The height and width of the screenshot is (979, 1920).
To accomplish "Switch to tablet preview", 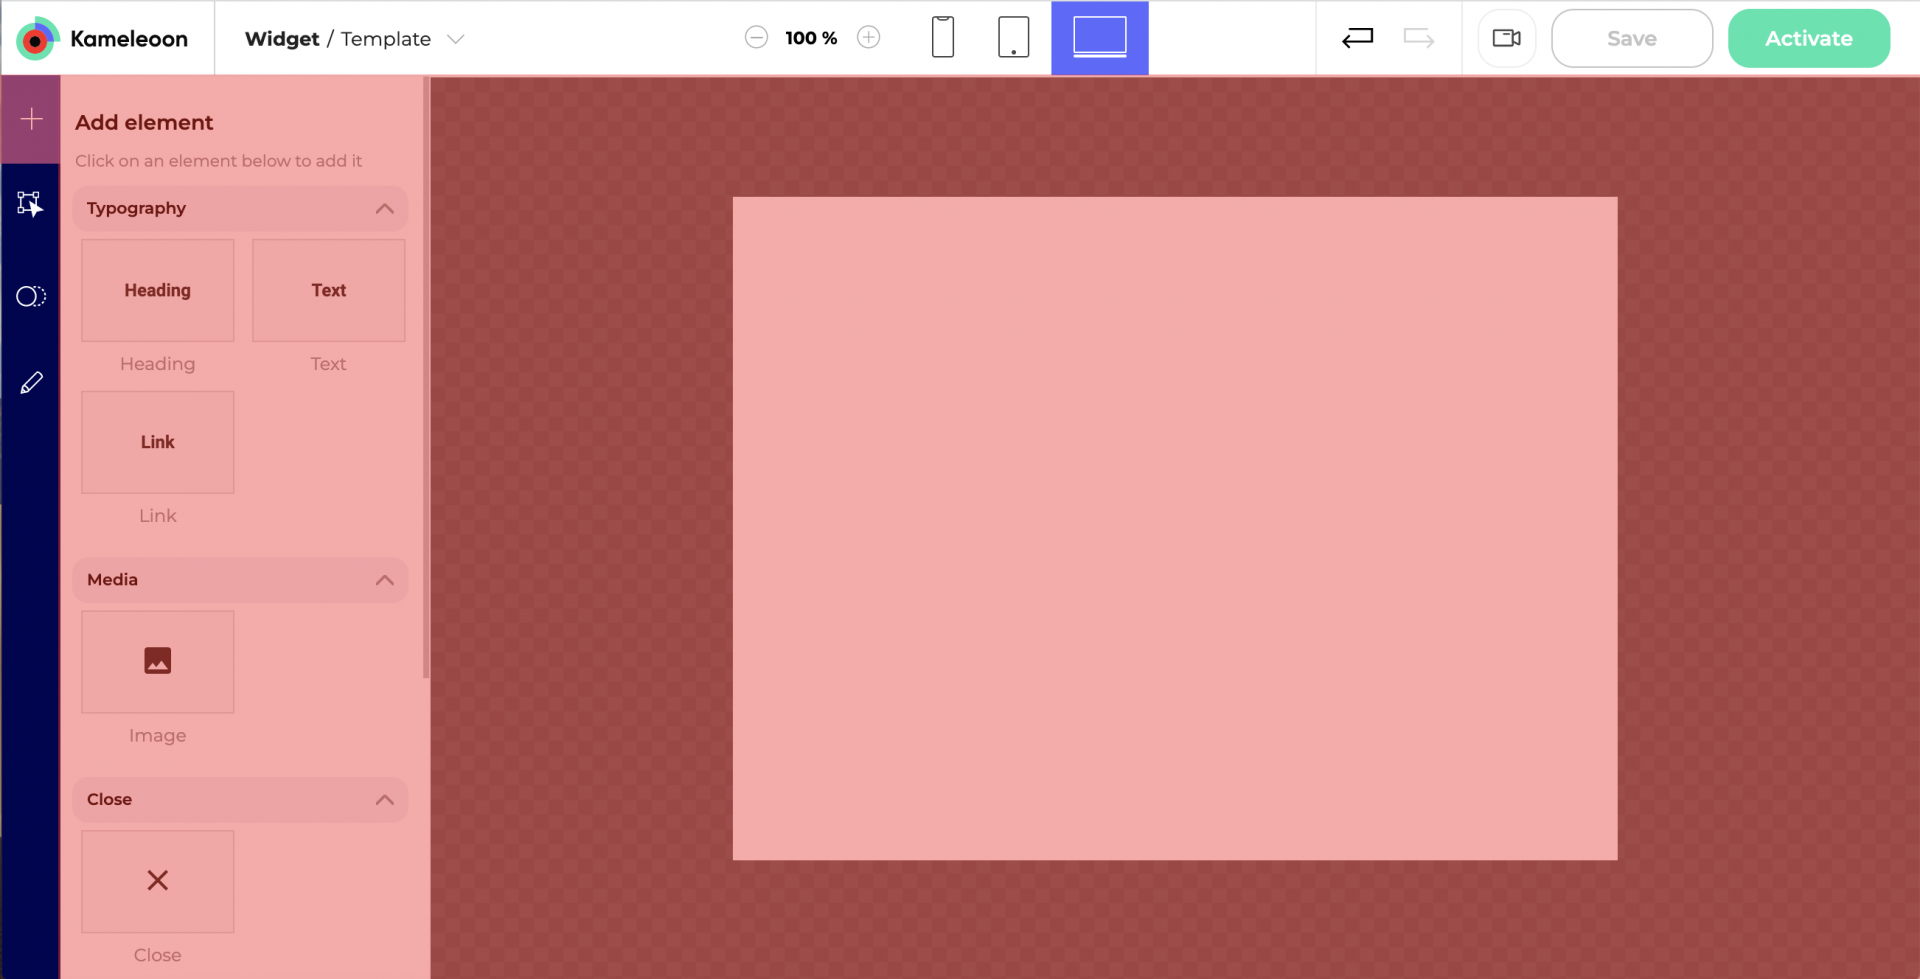I will click(x=1014, y=38).
